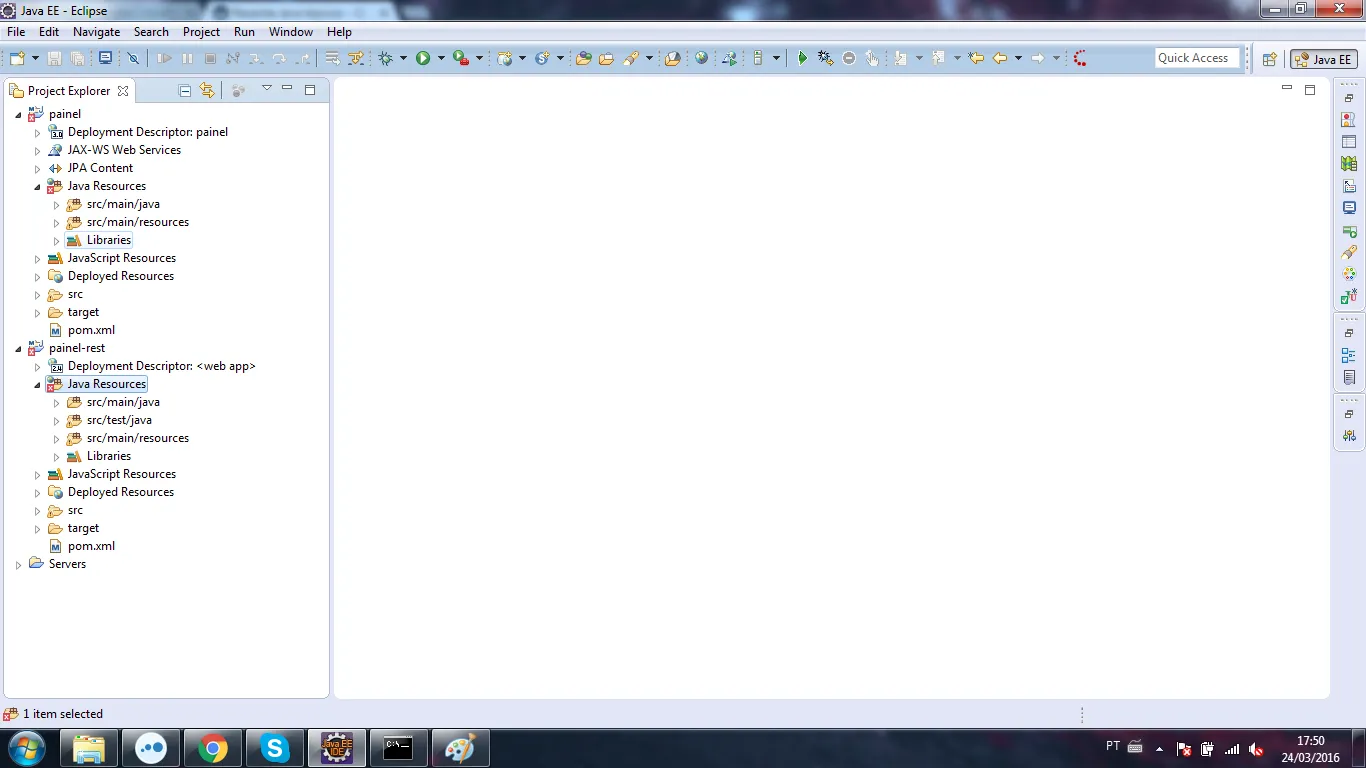Select src/test/java in painel-rest

(119, 420)
